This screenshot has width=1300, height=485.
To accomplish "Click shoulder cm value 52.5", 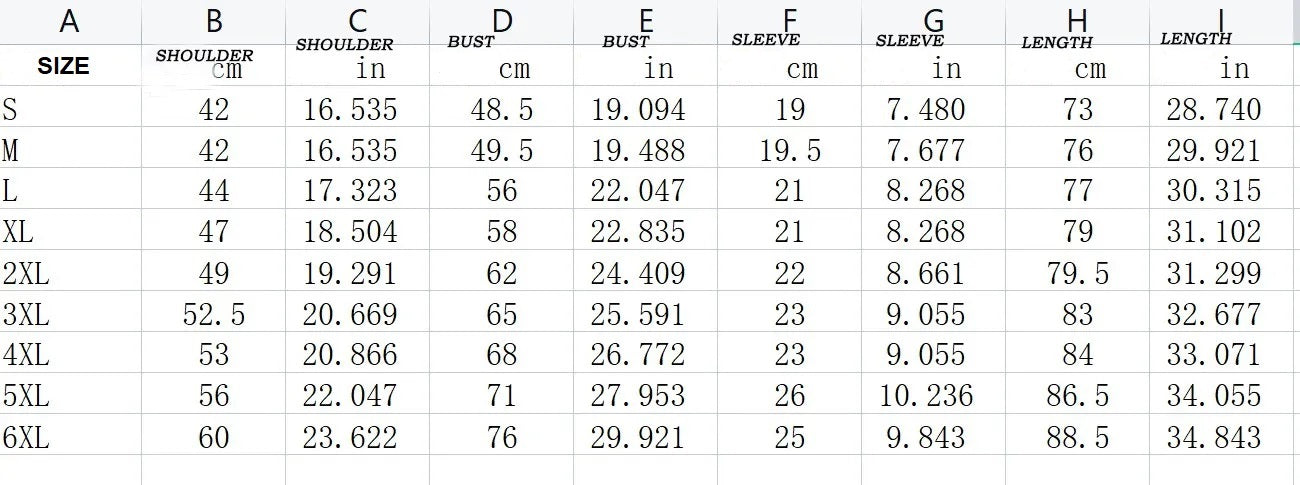I will pos(214,315).
